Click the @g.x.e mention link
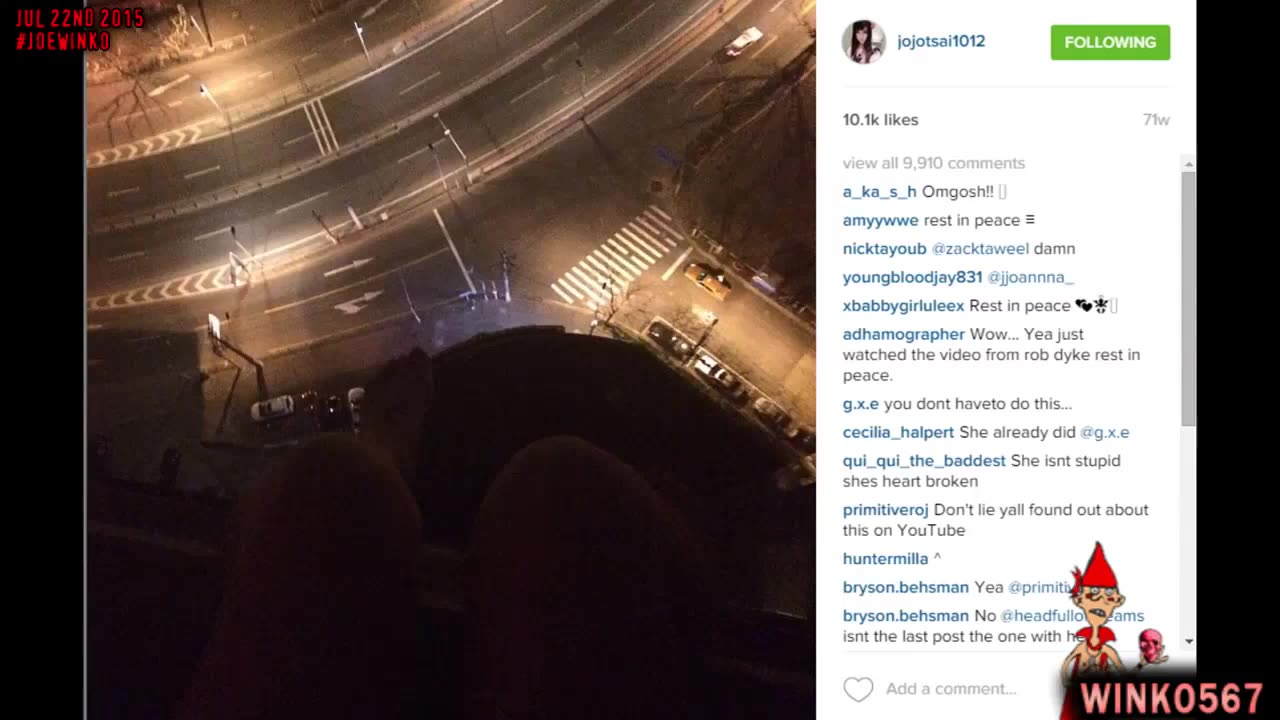 tap(1105, 432)
